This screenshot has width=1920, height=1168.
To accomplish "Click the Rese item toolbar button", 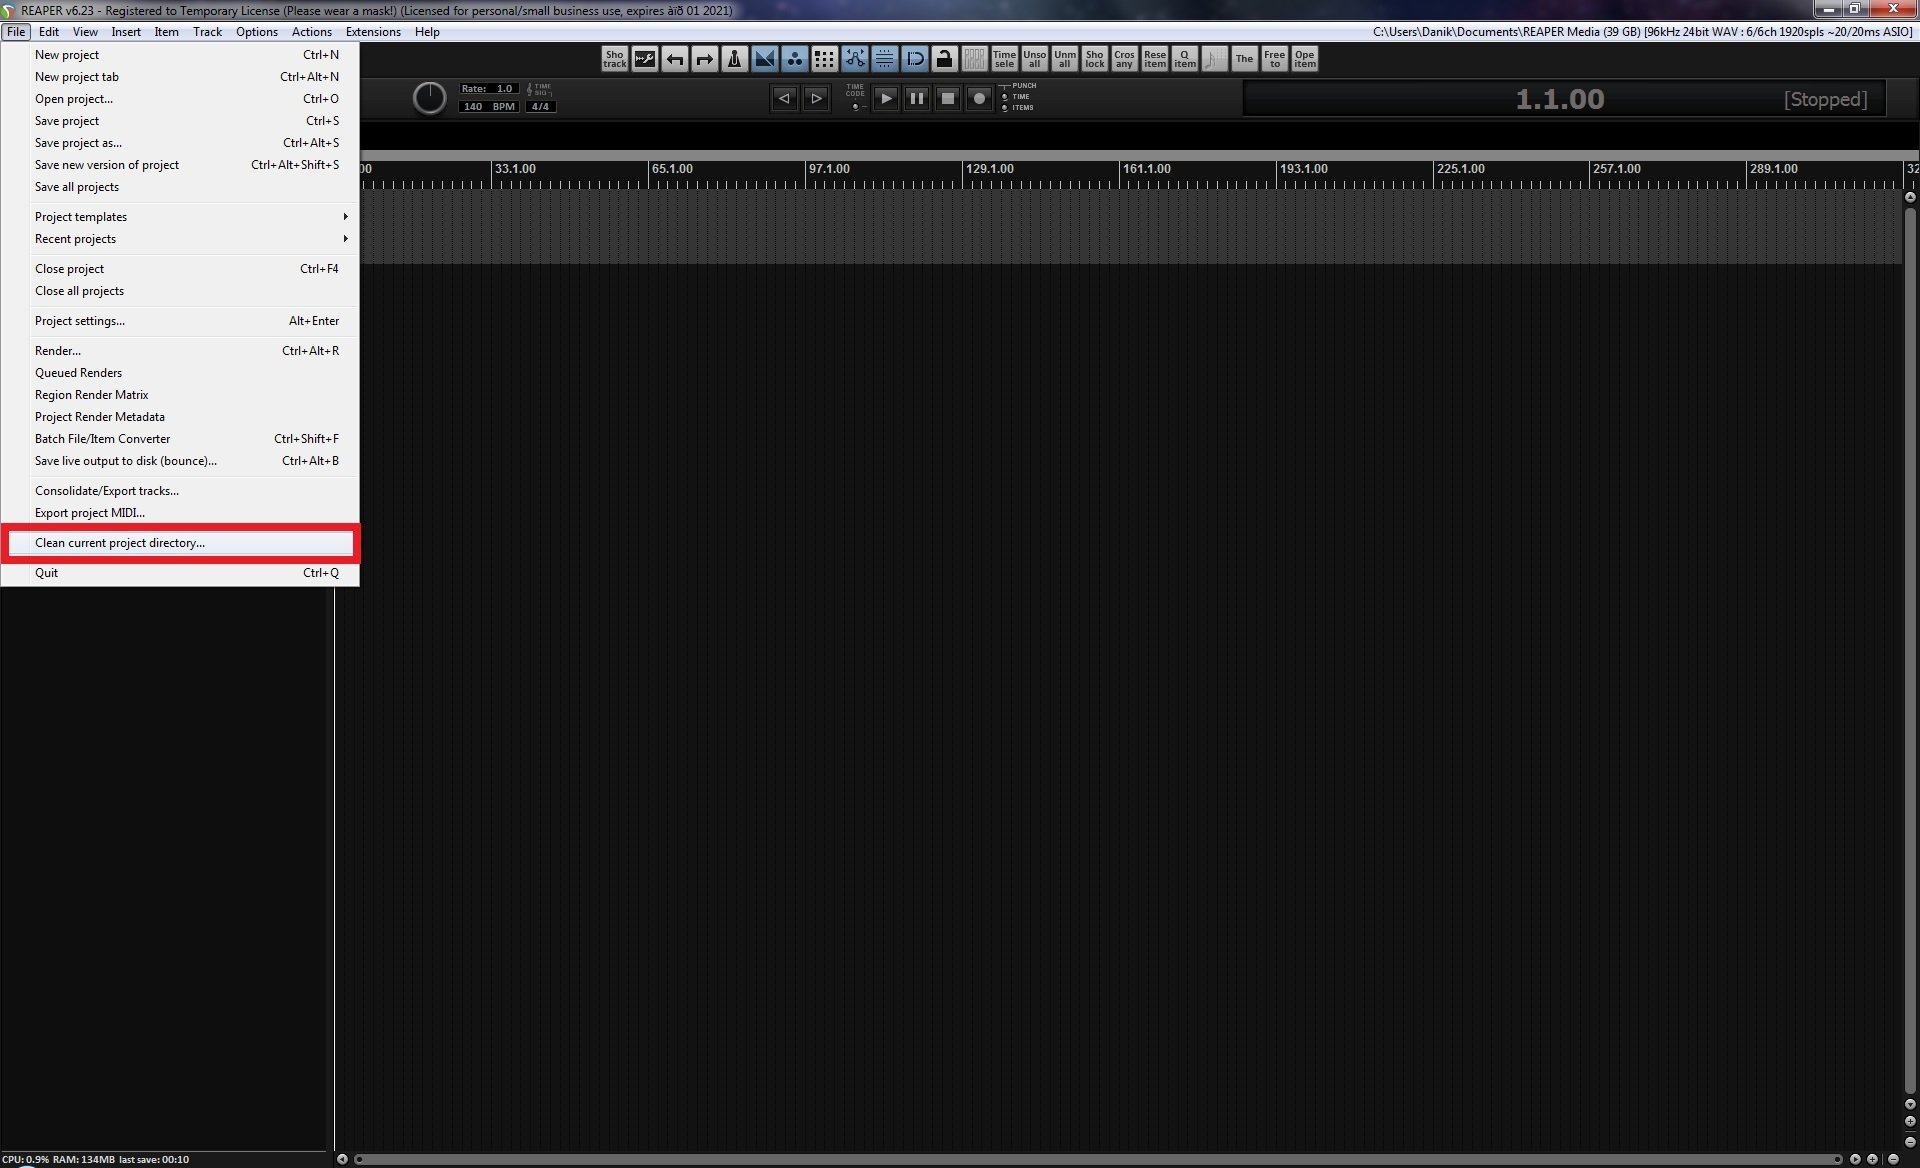I will pos(1154,59).
